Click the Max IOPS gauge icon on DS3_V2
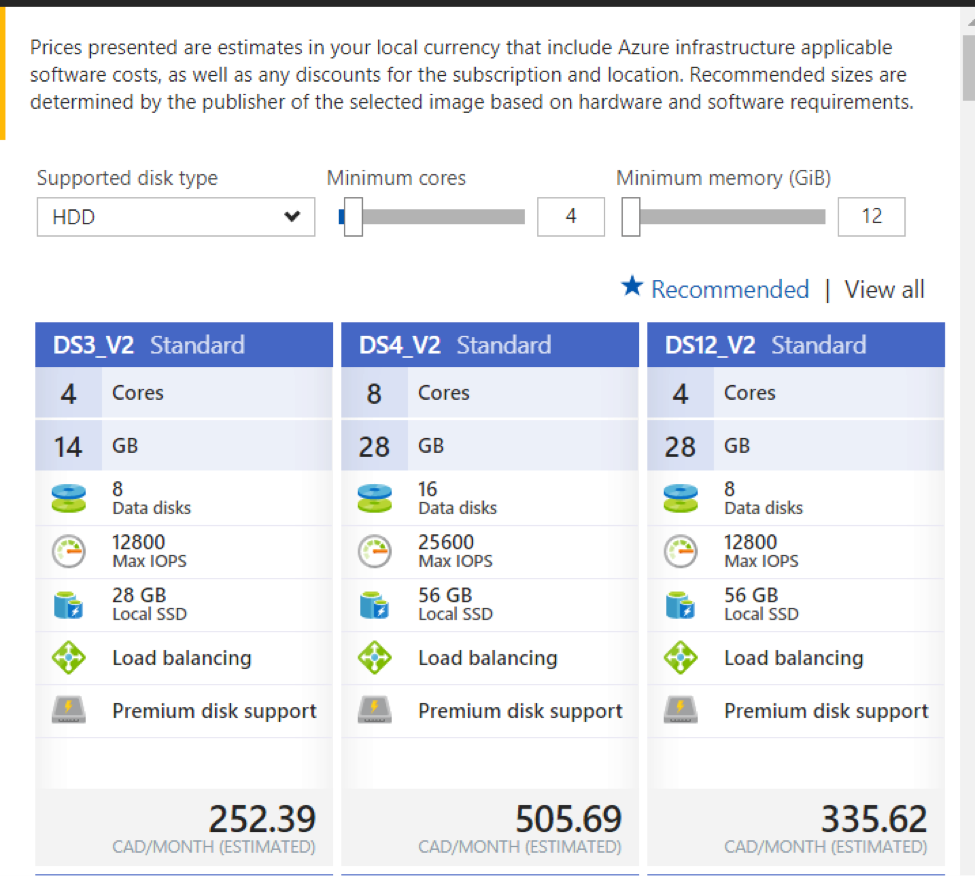975x876 pixels. click(68, 550)
